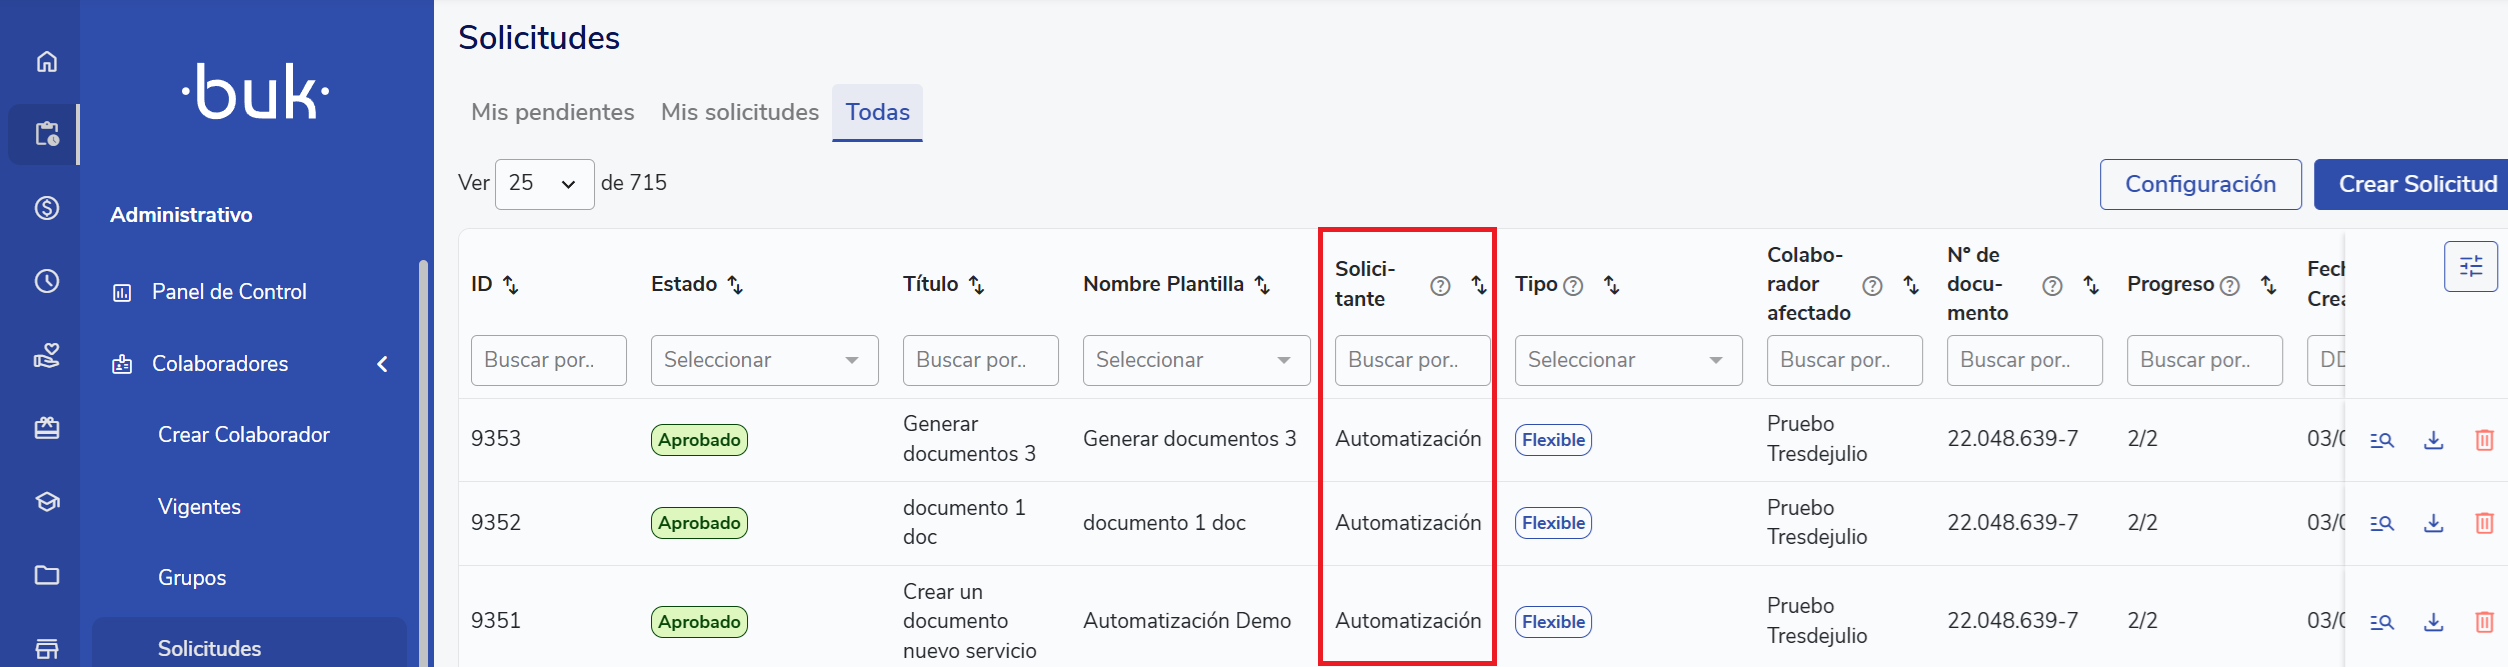Viewport: 2508px width, 667px height.
Task: Open column settings sliders icon
Action: point(2470,266)
